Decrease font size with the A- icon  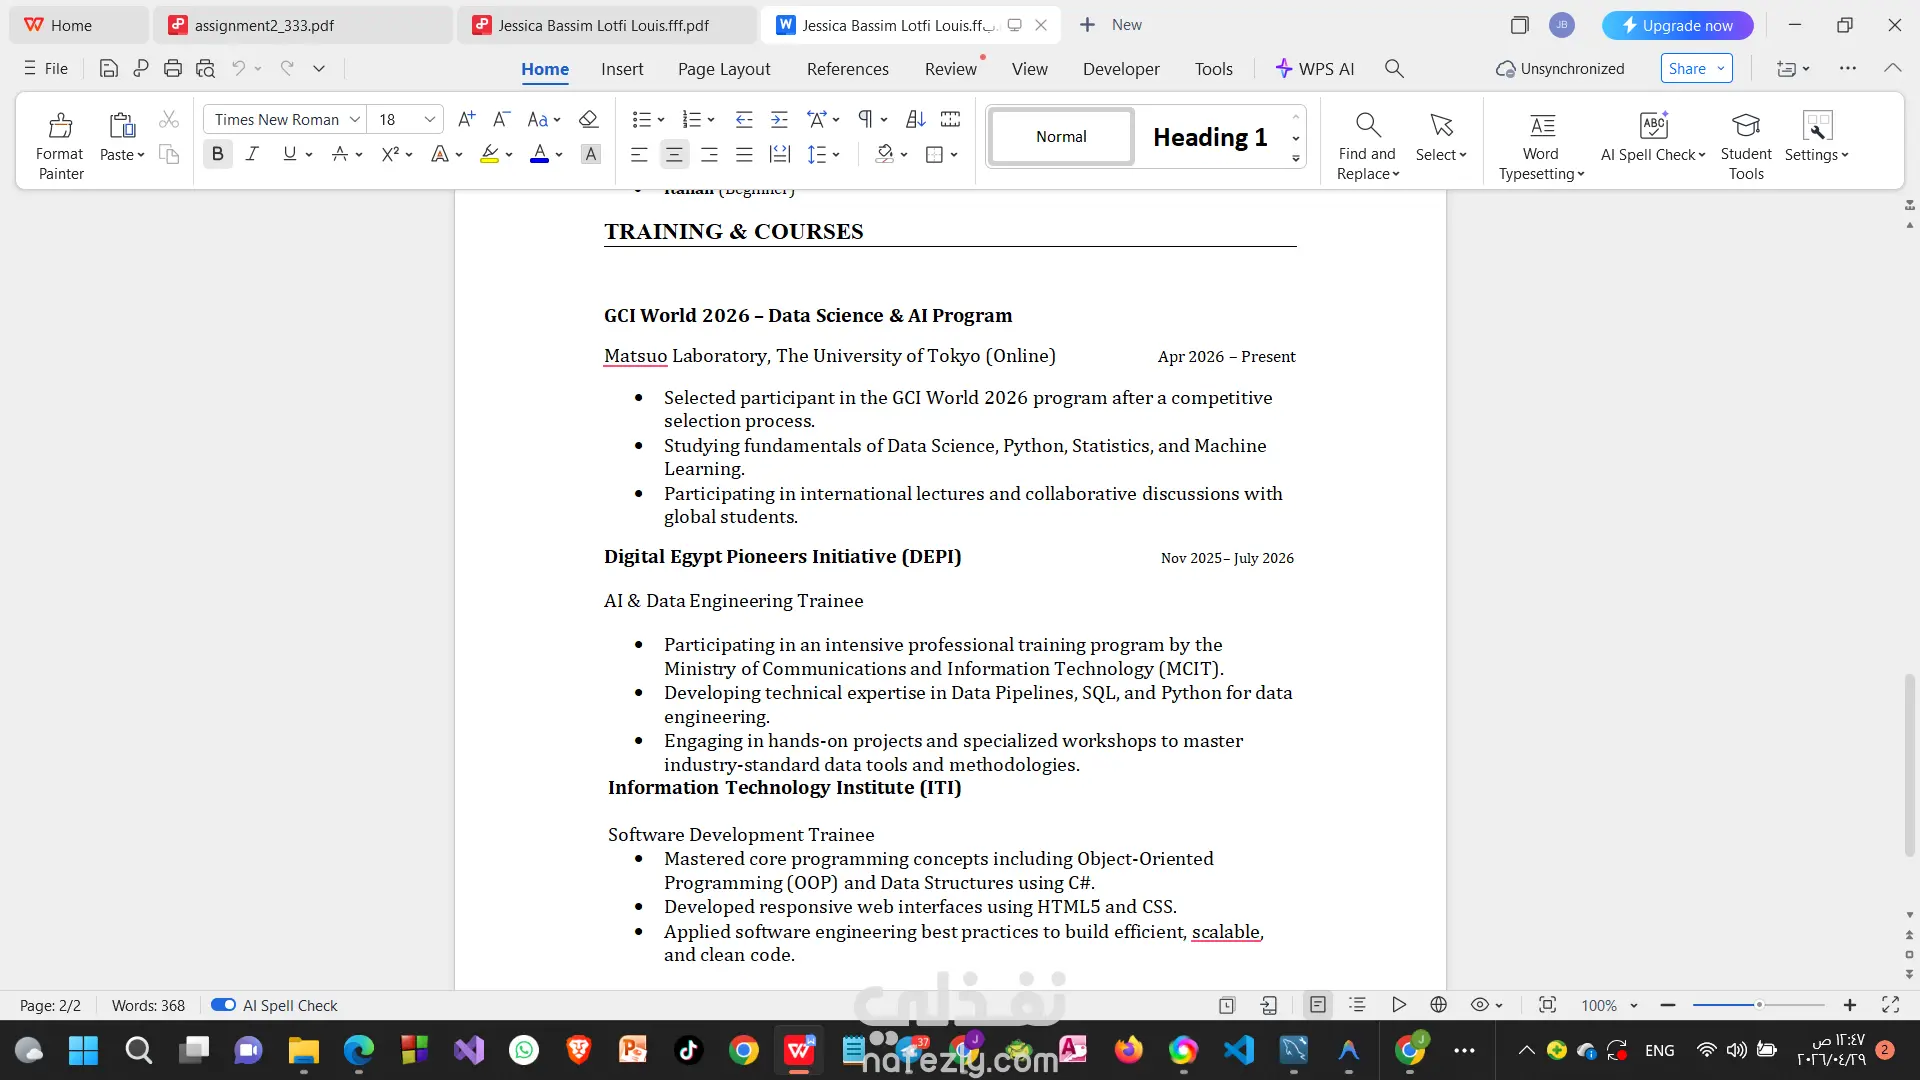(501, 120)
